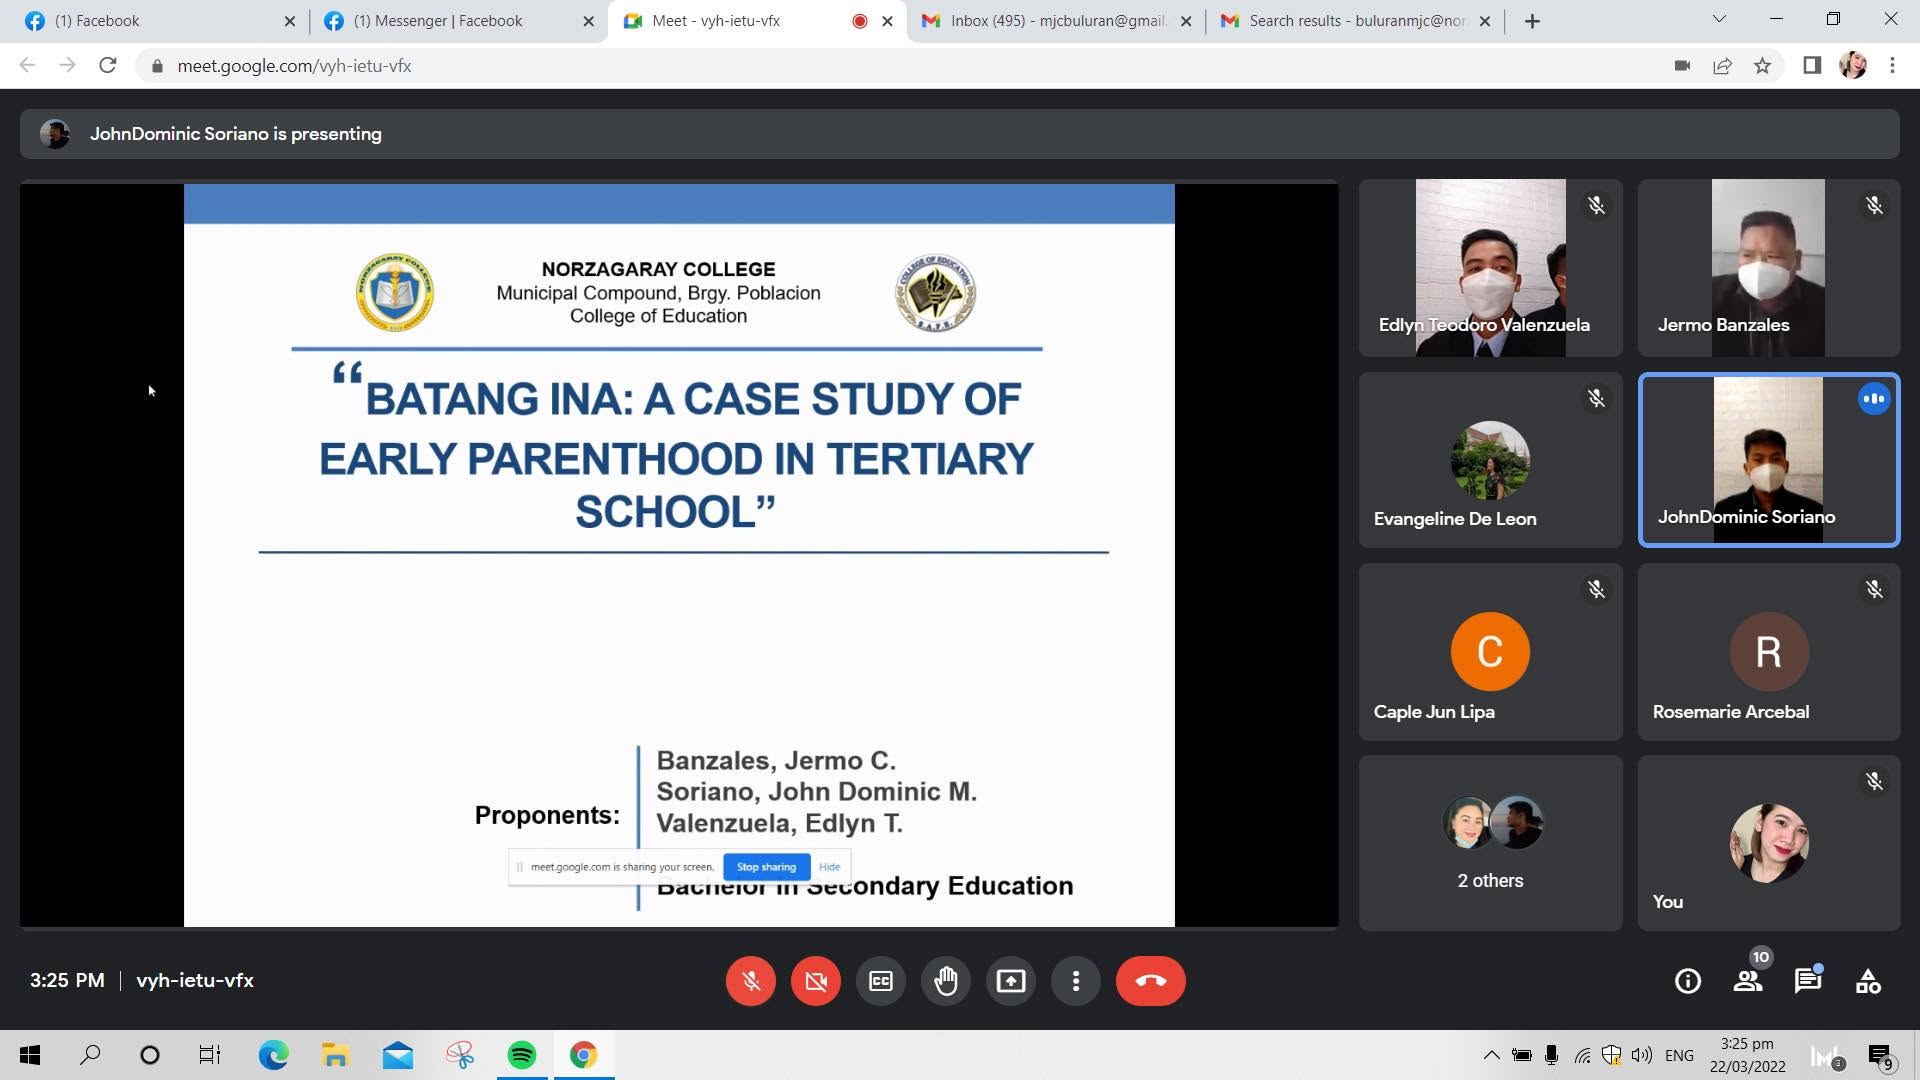Screen dimensions: 1920x1080
Task: Select Edlyn Teodoro Valenzuela video tile
Action: (1490, 268)
